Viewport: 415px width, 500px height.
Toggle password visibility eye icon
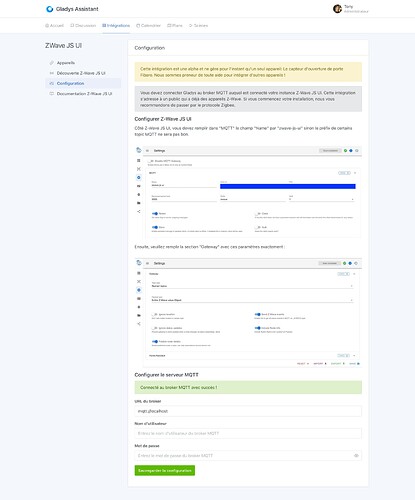coord(356,455)
